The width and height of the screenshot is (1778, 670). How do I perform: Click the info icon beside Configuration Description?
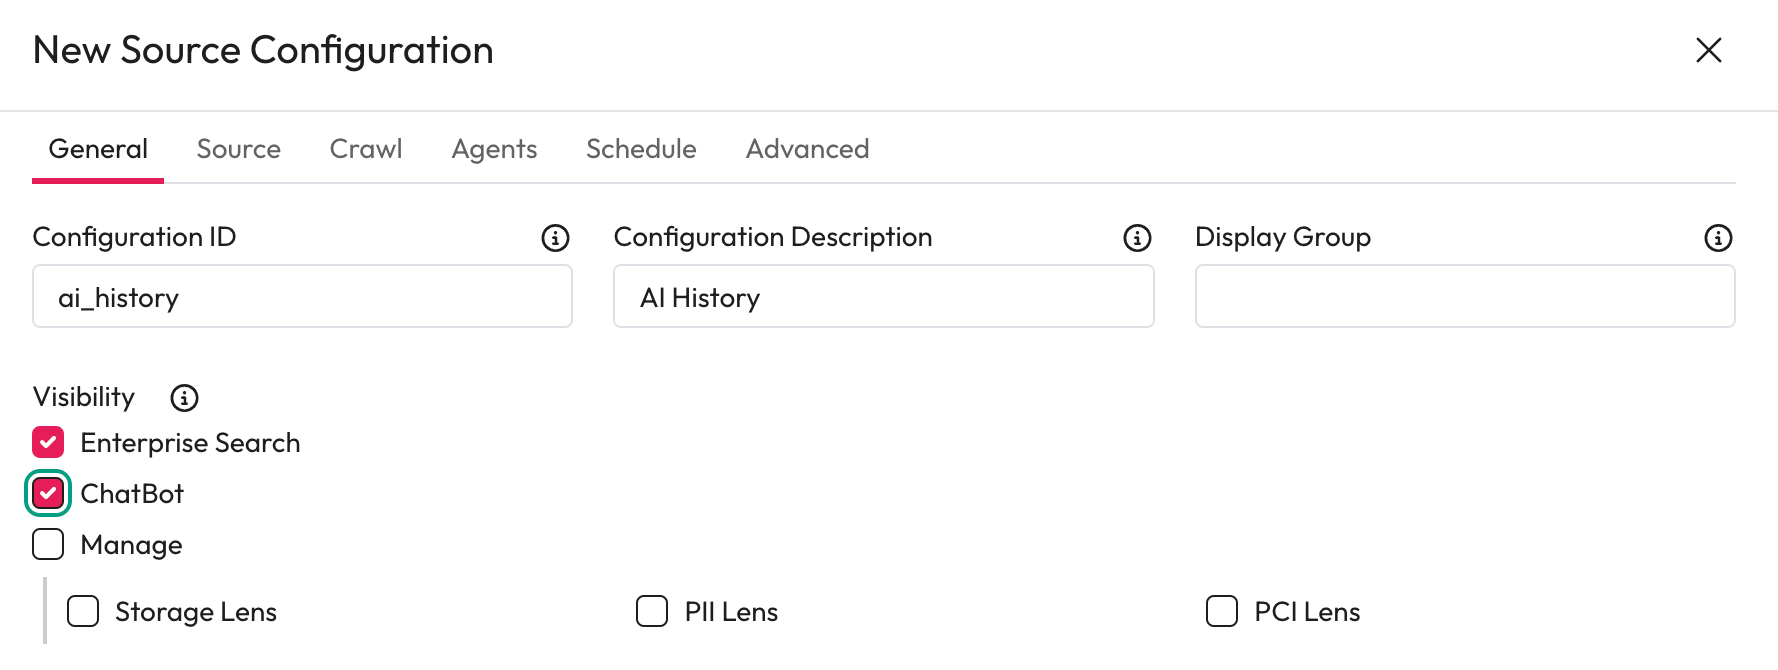(x=1137, y=238)
